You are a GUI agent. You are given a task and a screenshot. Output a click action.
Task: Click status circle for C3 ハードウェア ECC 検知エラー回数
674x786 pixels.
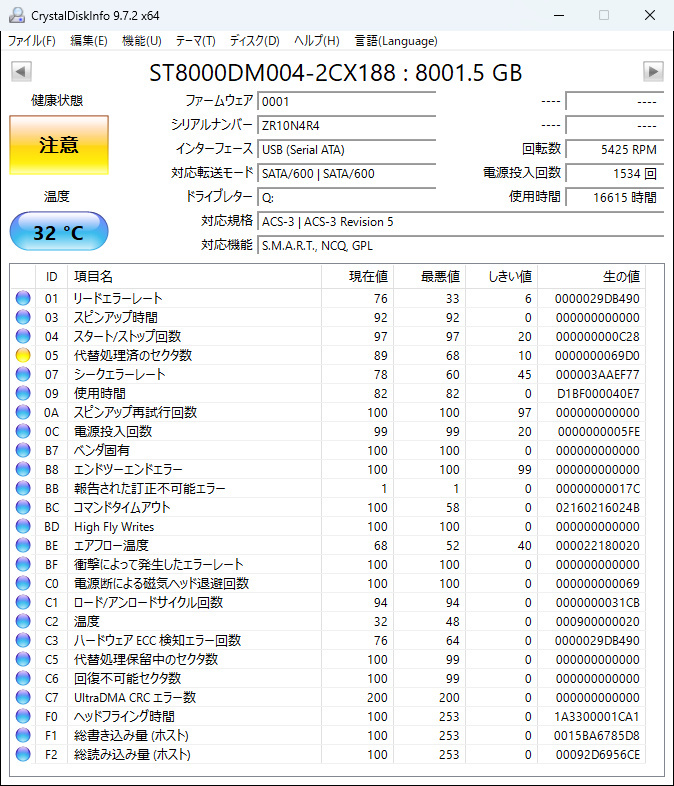tap(23, 640)
